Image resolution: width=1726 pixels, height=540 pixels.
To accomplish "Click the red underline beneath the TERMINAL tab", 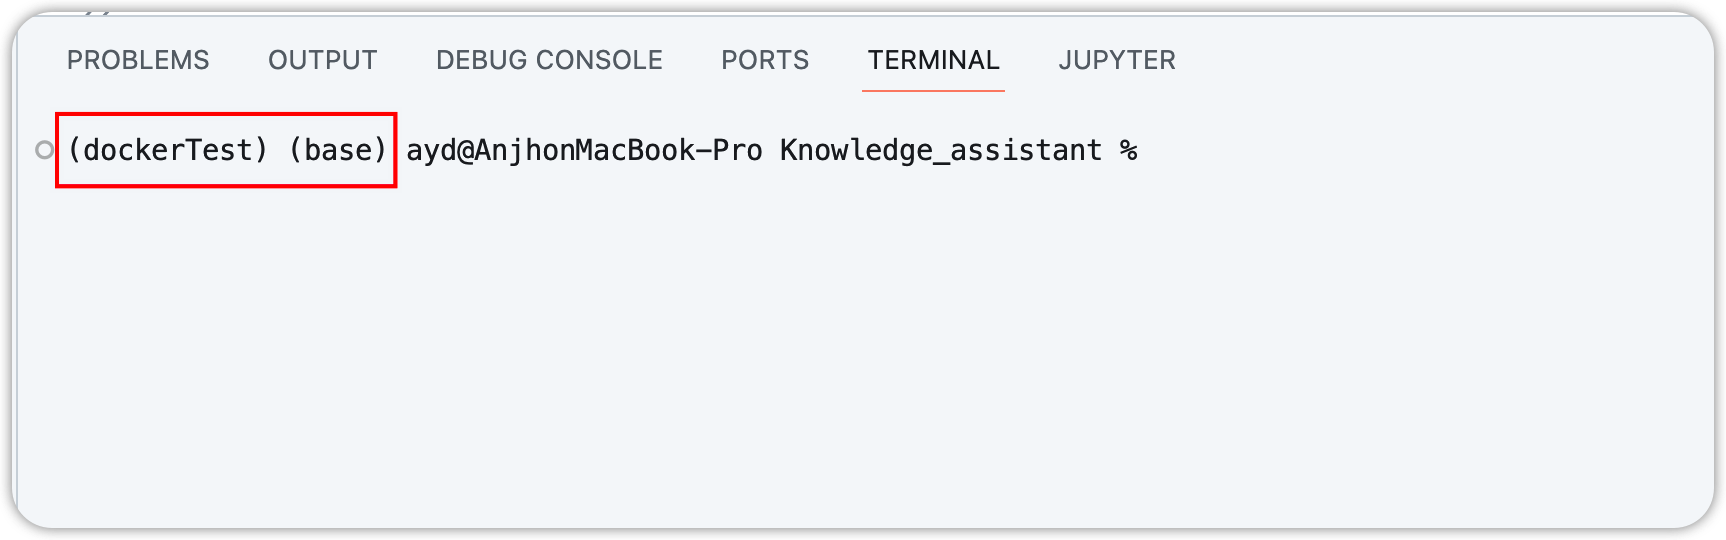I will (933, 91).
